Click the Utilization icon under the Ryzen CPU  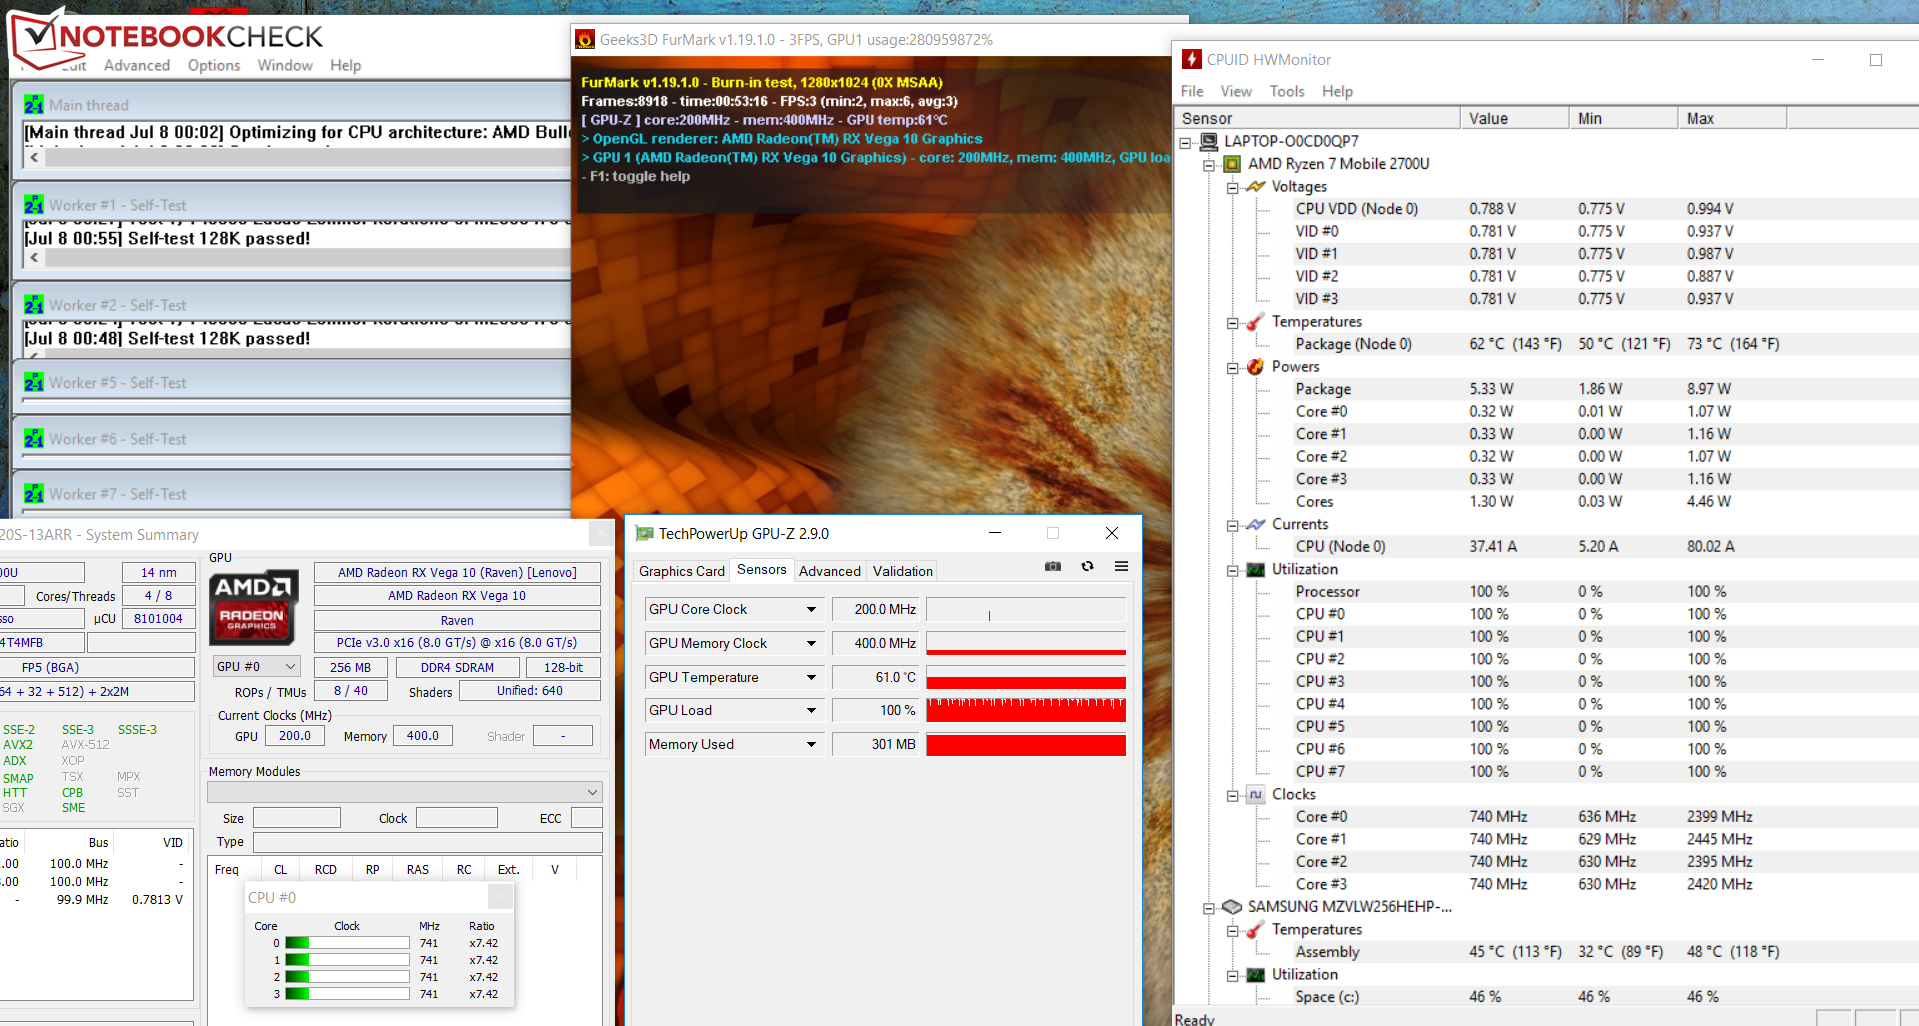click(1256, 569)
